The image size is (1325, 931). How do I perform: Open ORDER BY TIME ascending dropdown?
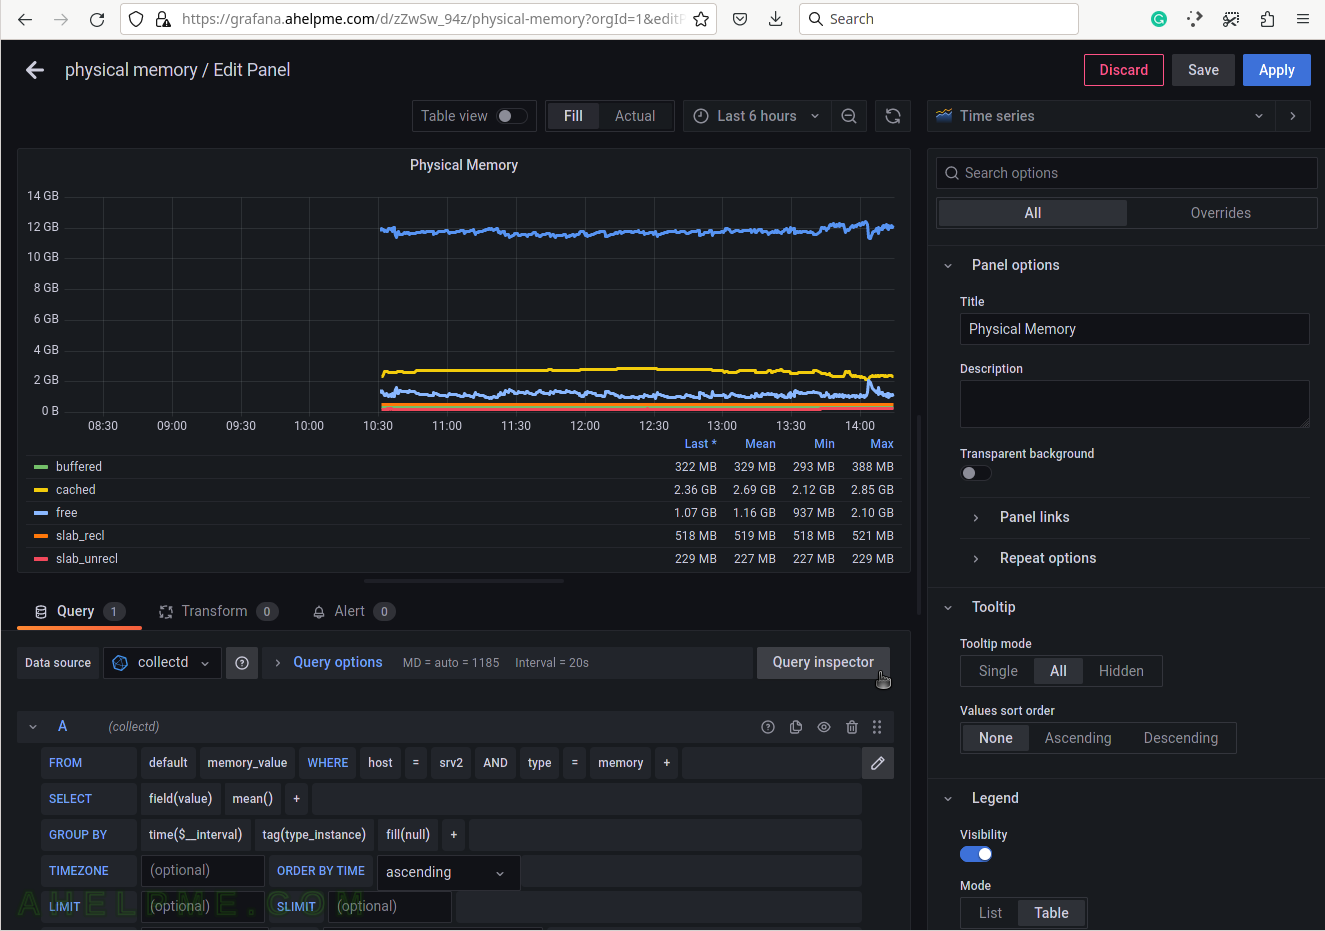[449, 872]
